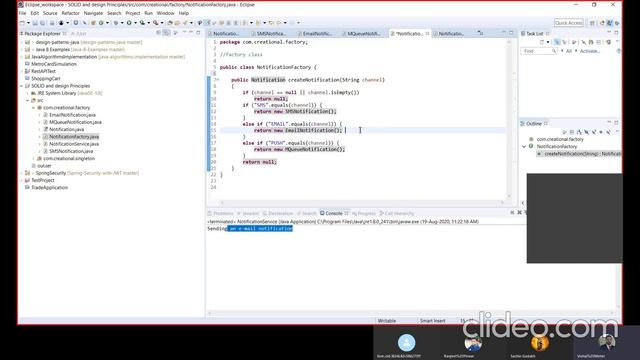Open the Window menu
The image size is (640, 360).
pos(165,13)
